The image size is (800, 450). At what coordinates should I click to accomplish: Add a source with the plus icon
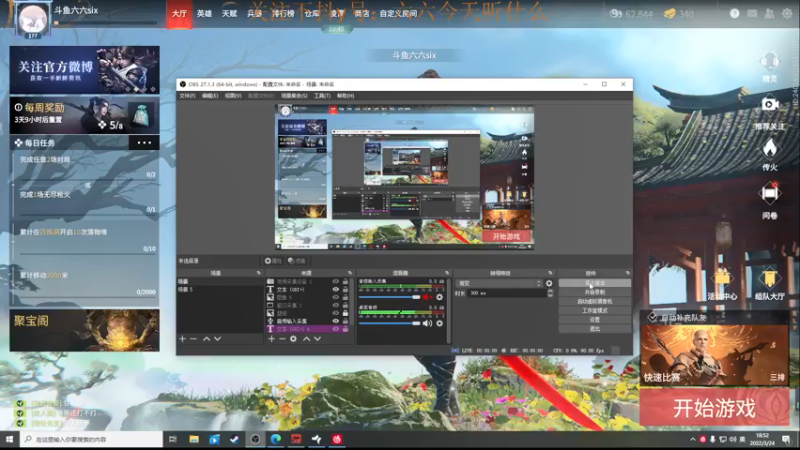pyautogui.click(x=271, y=339)
